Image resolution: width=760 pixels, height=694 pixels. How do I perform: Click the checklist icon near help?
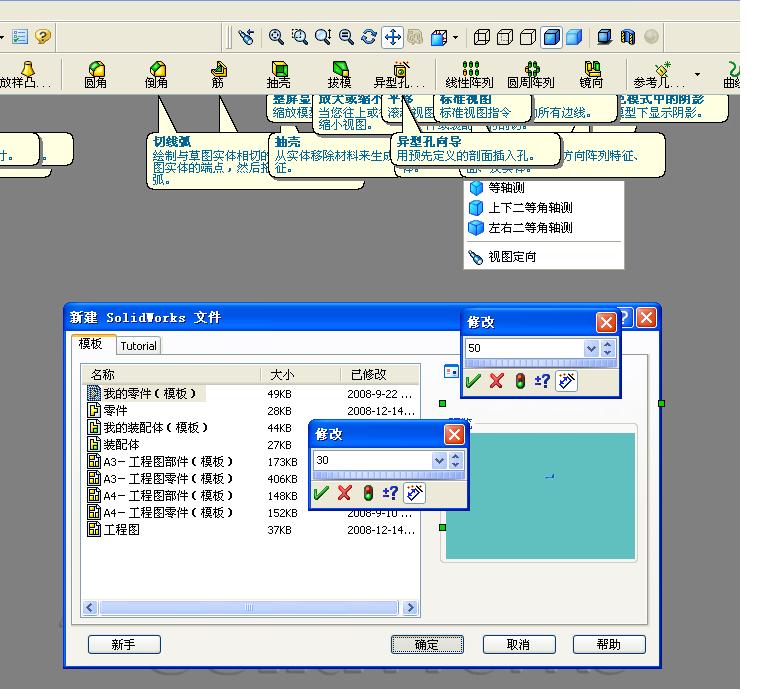[20, 36]
